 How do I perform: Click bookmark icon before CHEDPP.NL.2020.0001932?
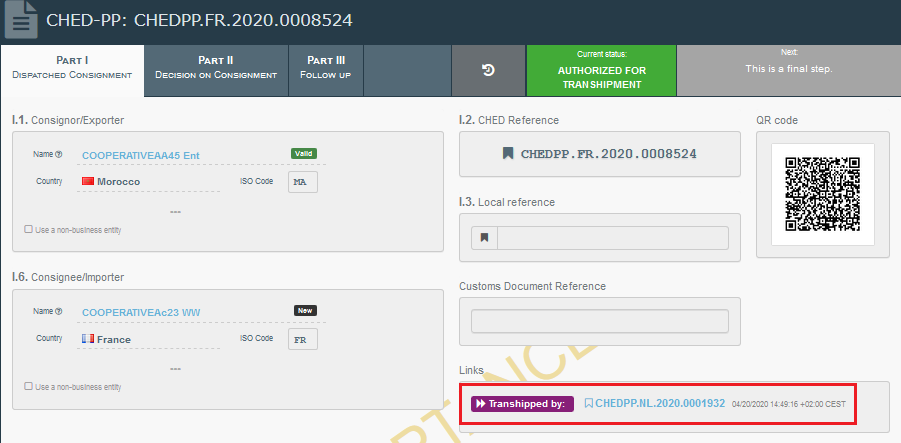[x=588, y=403]
